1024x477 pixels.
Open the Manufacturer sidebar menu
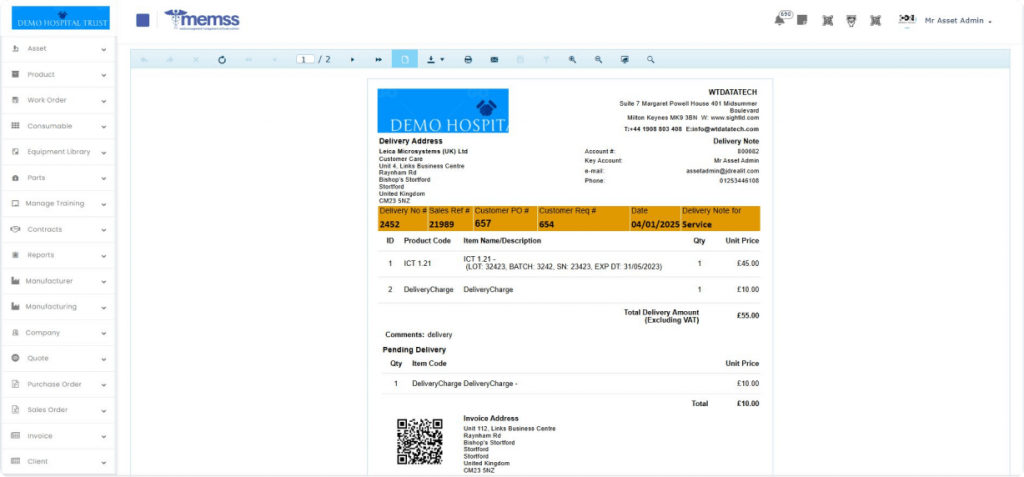58,281
